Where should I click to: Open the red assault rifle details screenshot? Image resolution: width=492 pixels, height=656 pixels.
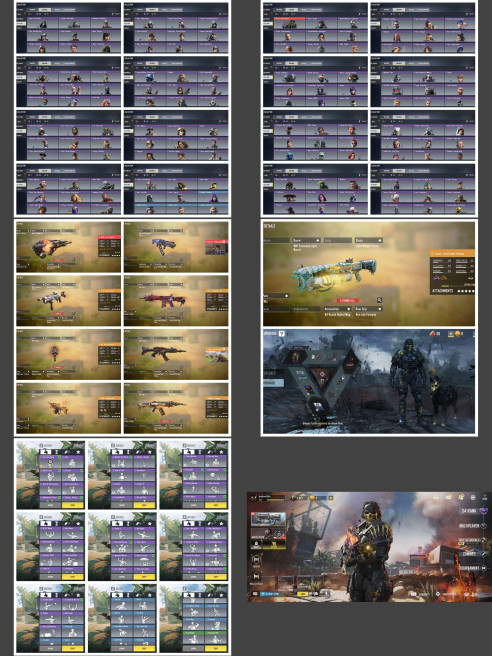tap(176, 301)
